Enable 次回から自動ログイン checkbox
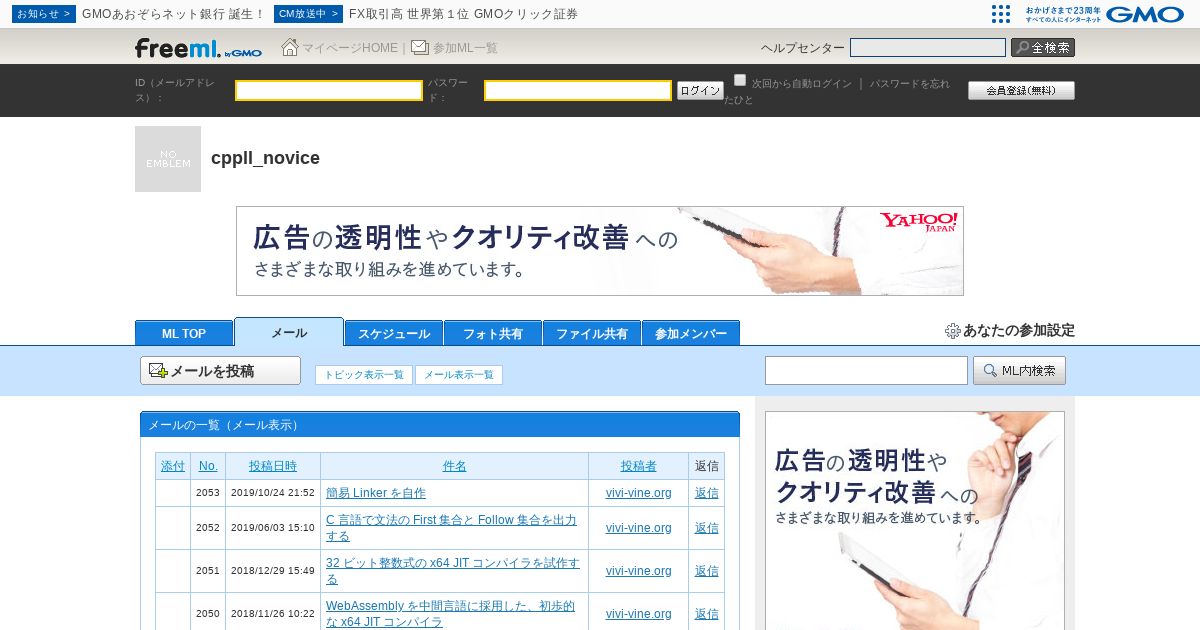 tap(740, 80)
